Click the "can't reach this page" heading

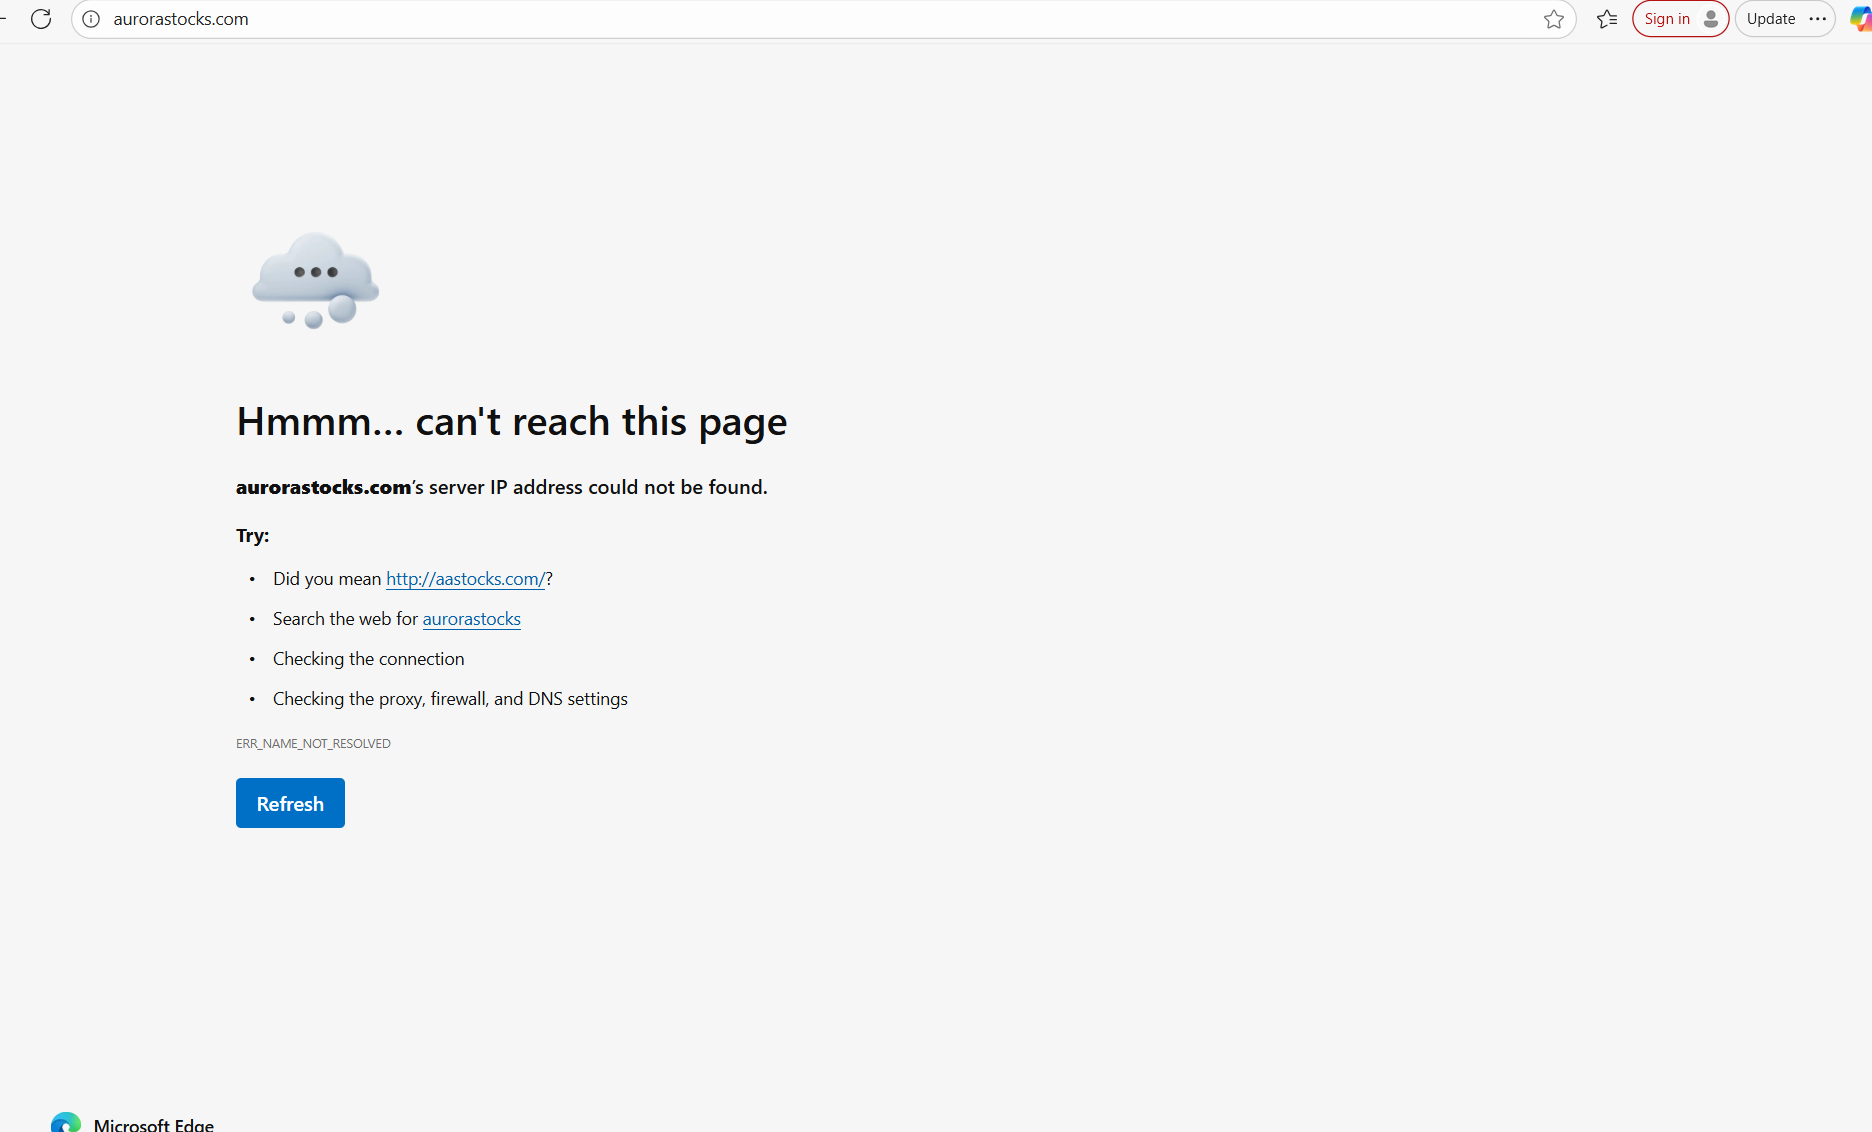[511, 422]
